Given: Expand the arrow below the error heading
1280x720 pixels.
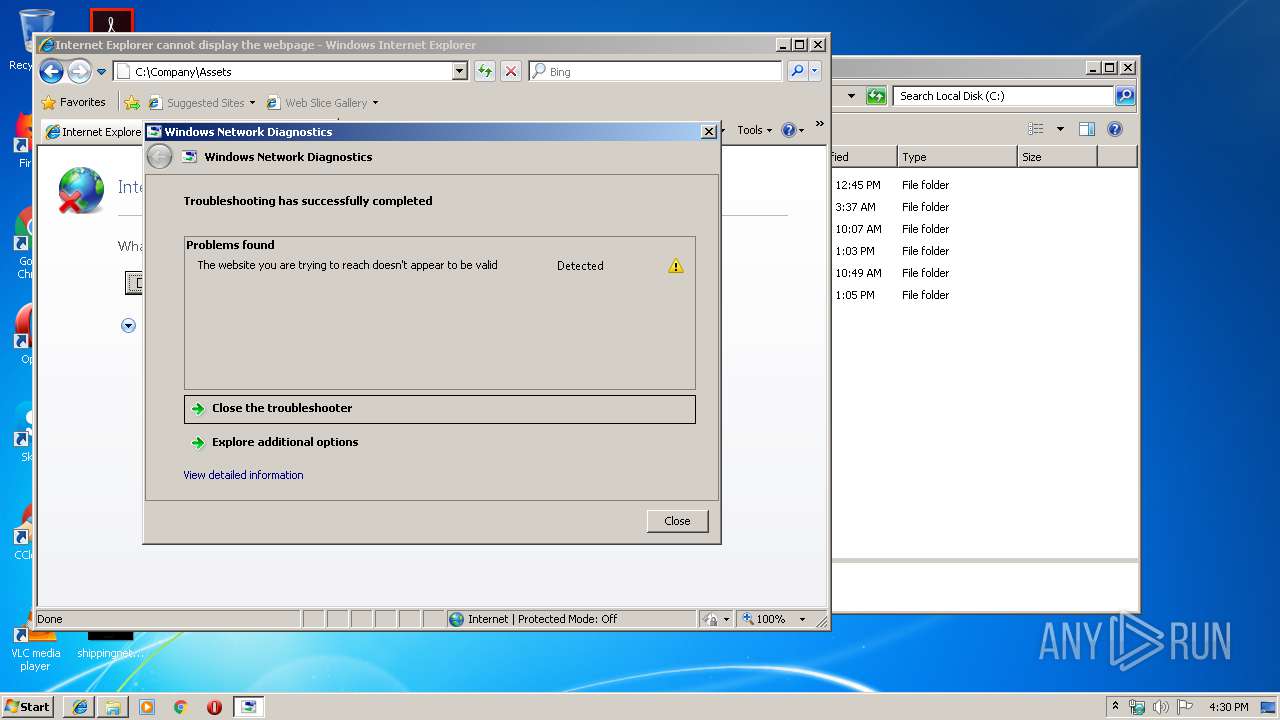Looking at the screenshot, I should coord(128,325).
